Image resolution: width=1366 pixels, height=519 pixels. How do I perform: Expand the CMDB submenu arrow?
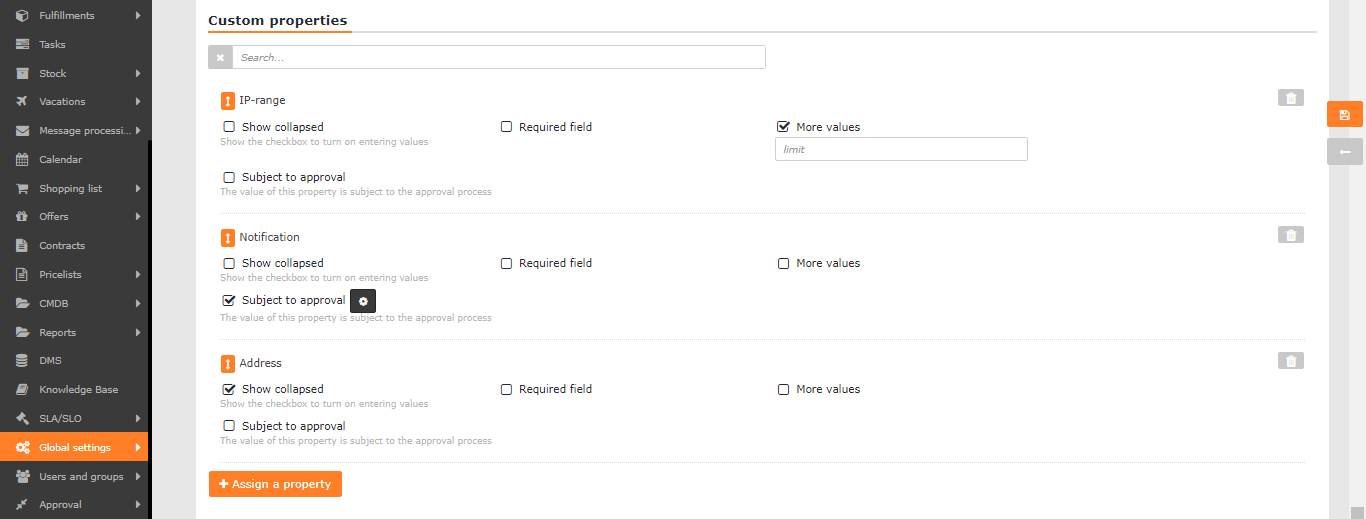pos(138,303)
